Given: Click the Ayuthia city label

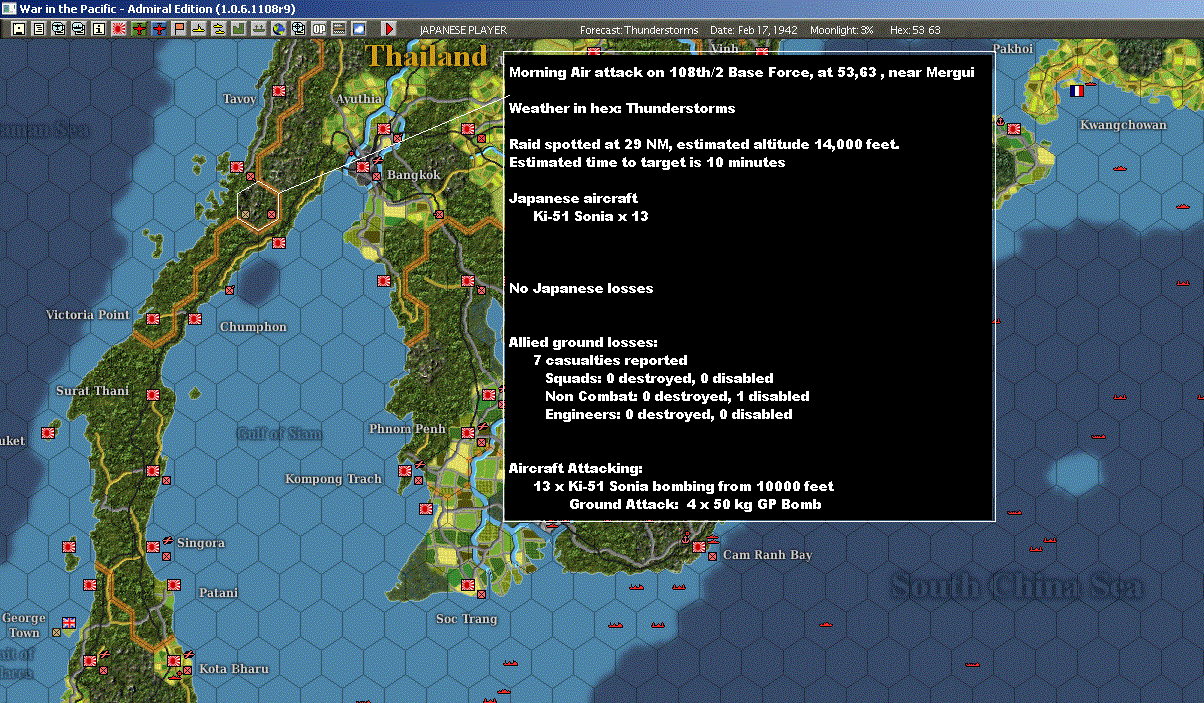Looking at the screenshot, I should [x=359, y=99].
